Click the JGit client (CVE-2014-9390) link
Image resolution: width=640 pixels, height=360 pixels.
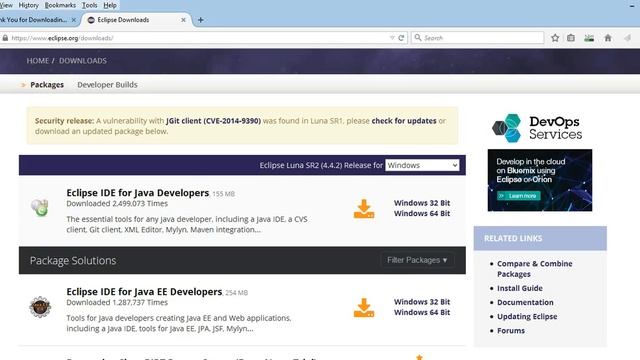click(213, 121)
